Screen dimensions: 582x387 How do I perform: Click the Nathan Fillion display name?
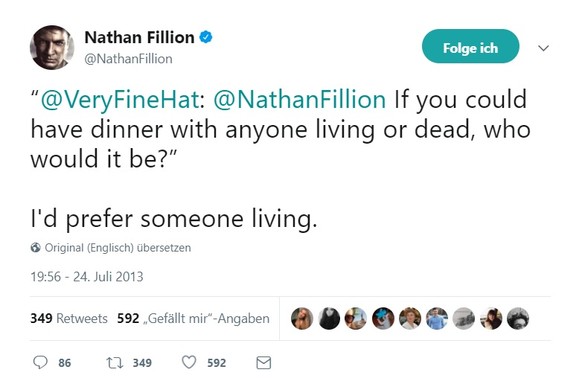[140, 37]
